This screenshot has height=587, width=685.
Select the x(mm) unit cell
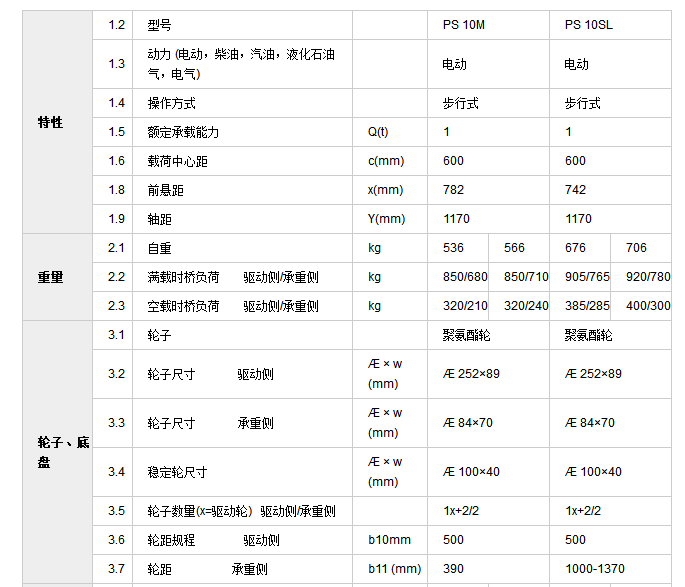click(390, 190)
